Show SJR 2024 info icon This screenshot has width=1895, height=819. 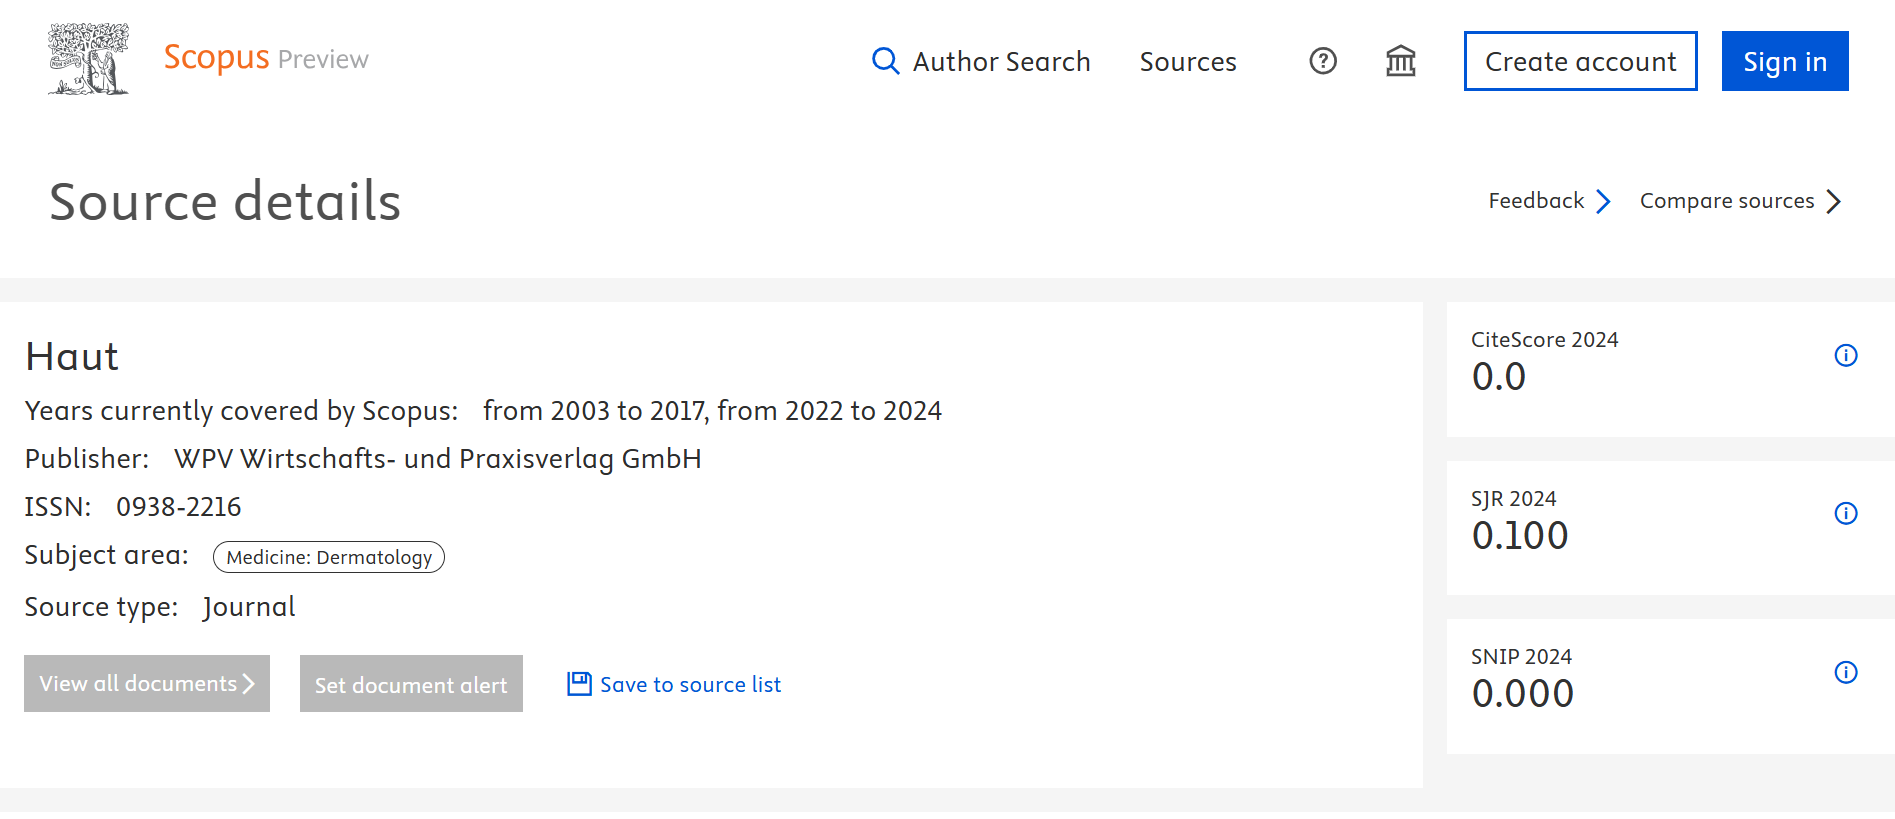(x=1845, y=513)
